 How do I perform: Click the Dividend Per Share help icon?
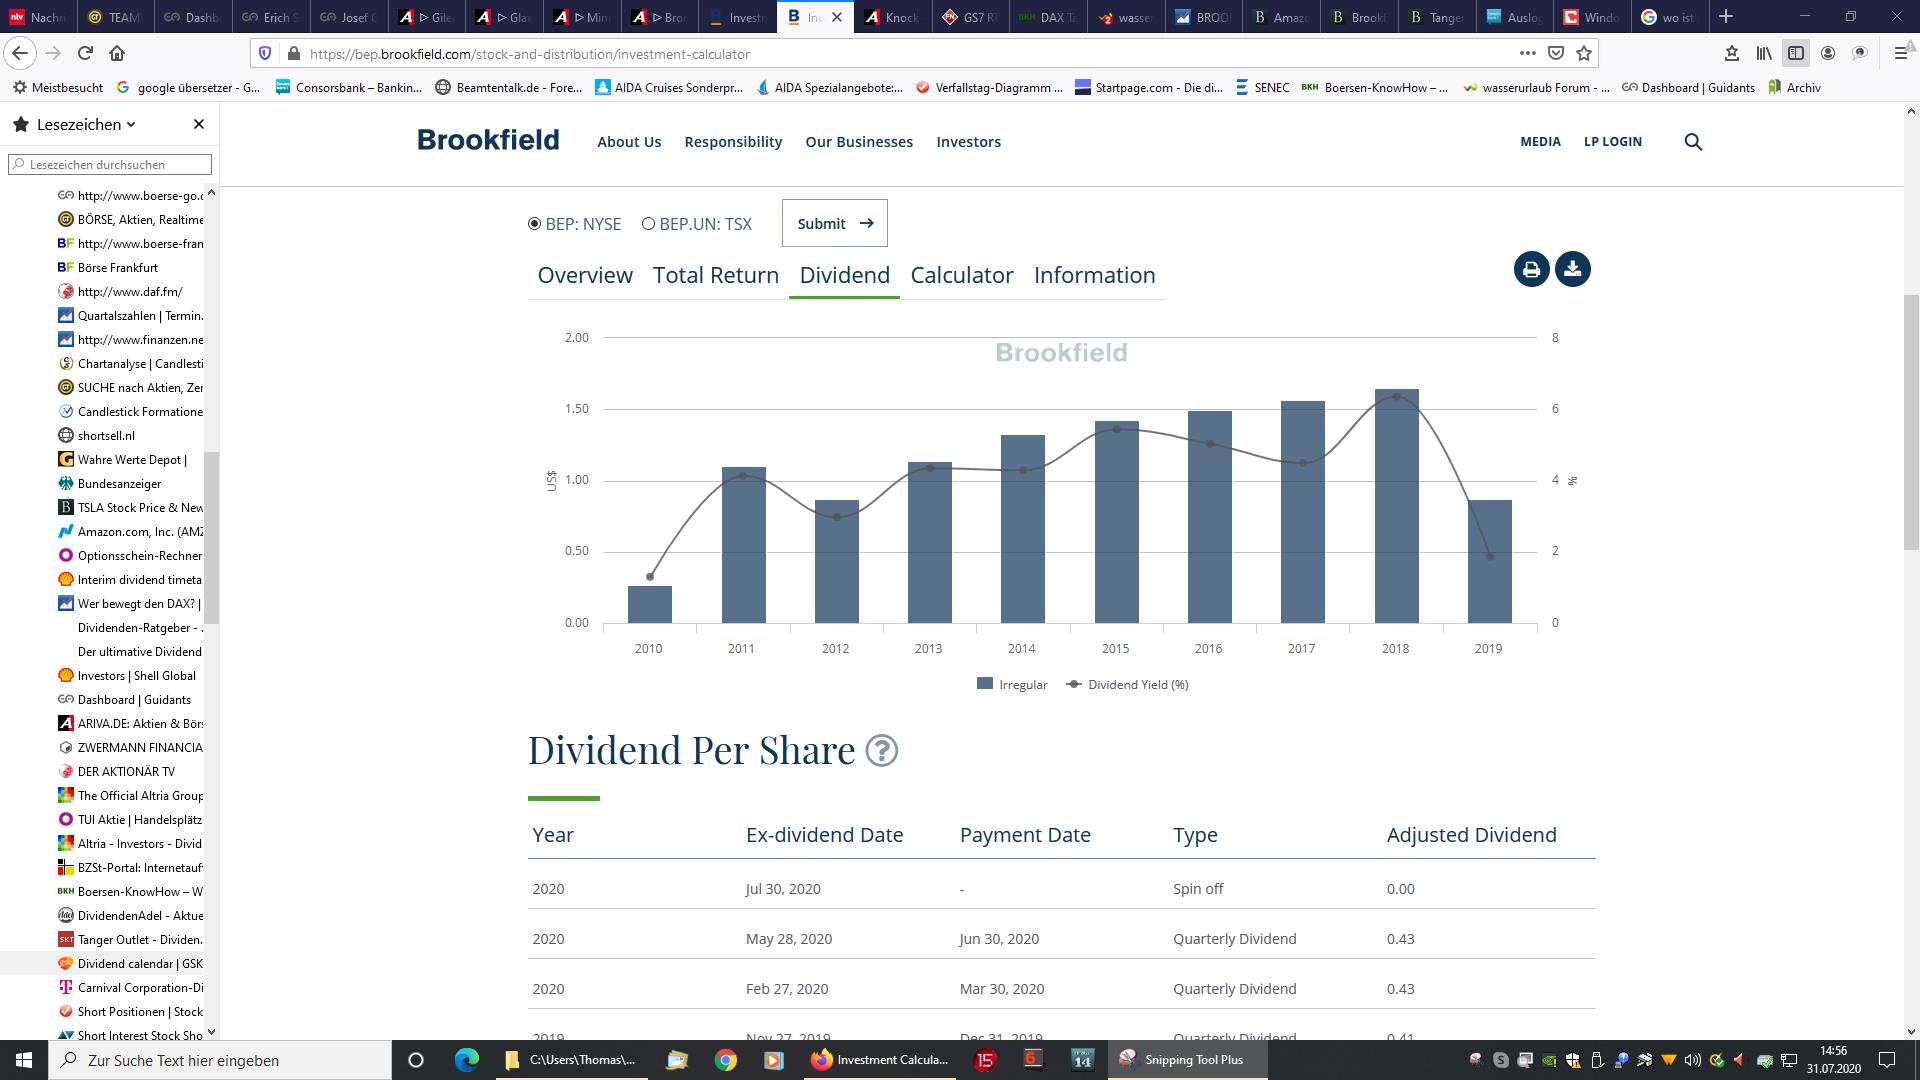click(881, 751)
